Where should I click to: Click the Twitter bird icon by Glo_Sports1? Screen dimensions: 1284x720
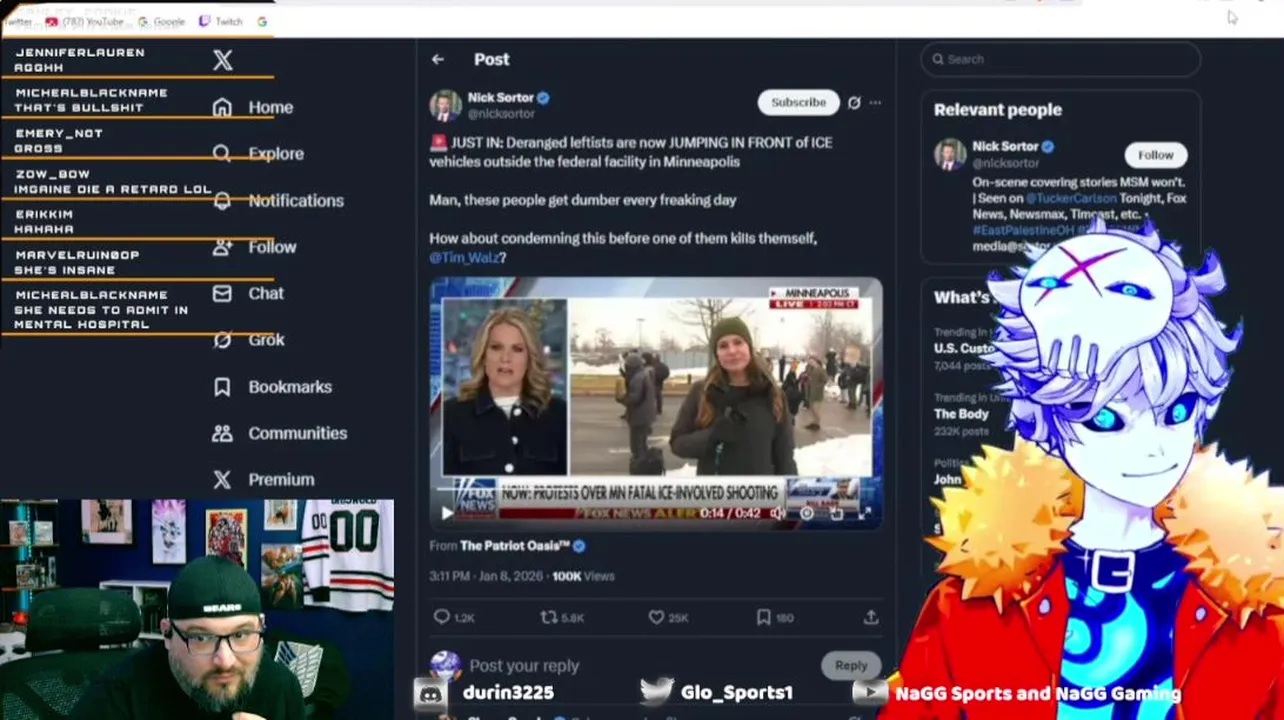(x=656, y=692)
